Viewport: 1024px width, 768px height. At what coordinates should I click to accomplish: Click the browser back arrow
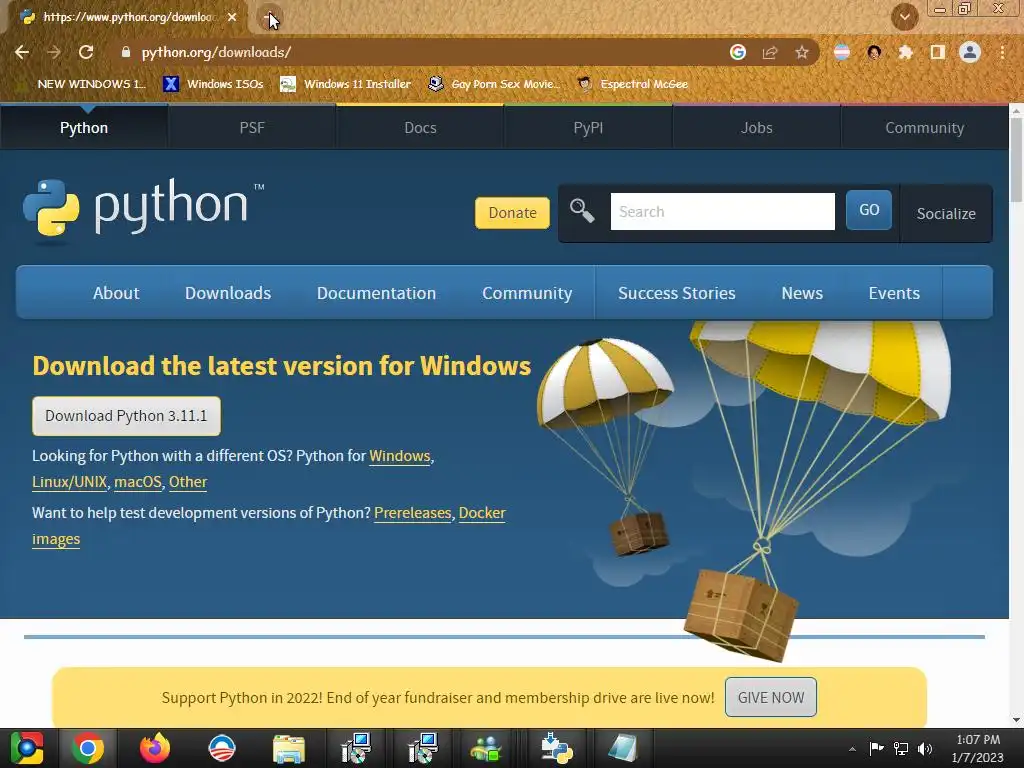[22, 52]
